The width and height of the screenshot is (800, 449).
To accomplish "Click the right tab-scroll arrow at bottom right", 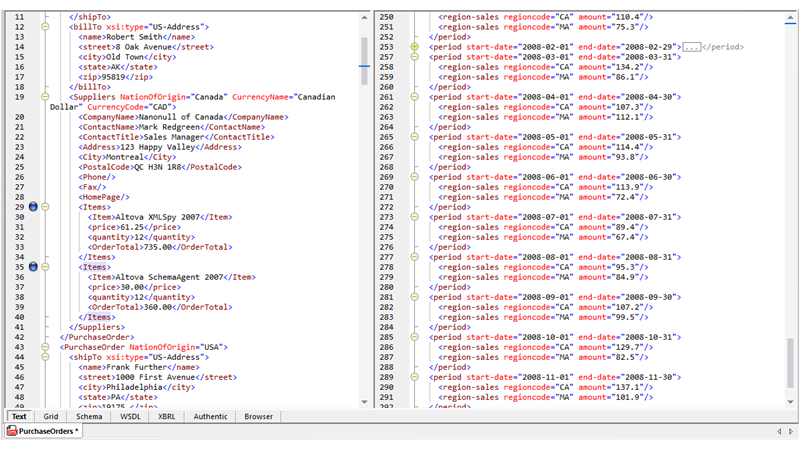I will coord(791,431).
